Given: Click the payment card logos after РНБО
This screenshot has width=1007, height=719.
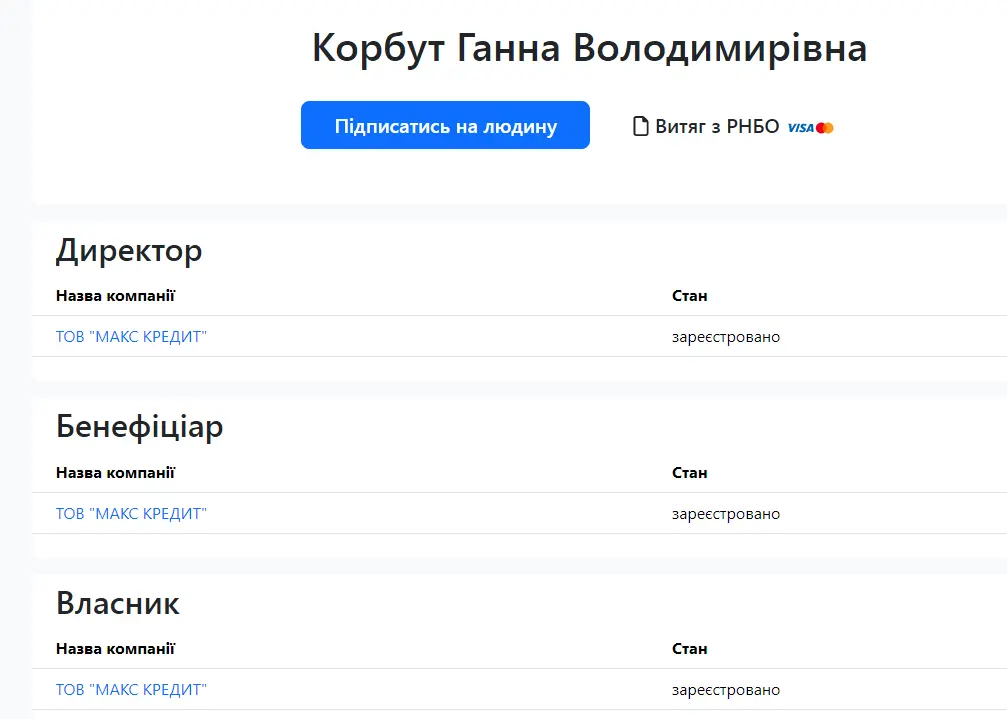Looking at the screenshot, I should tap(810, 127).
